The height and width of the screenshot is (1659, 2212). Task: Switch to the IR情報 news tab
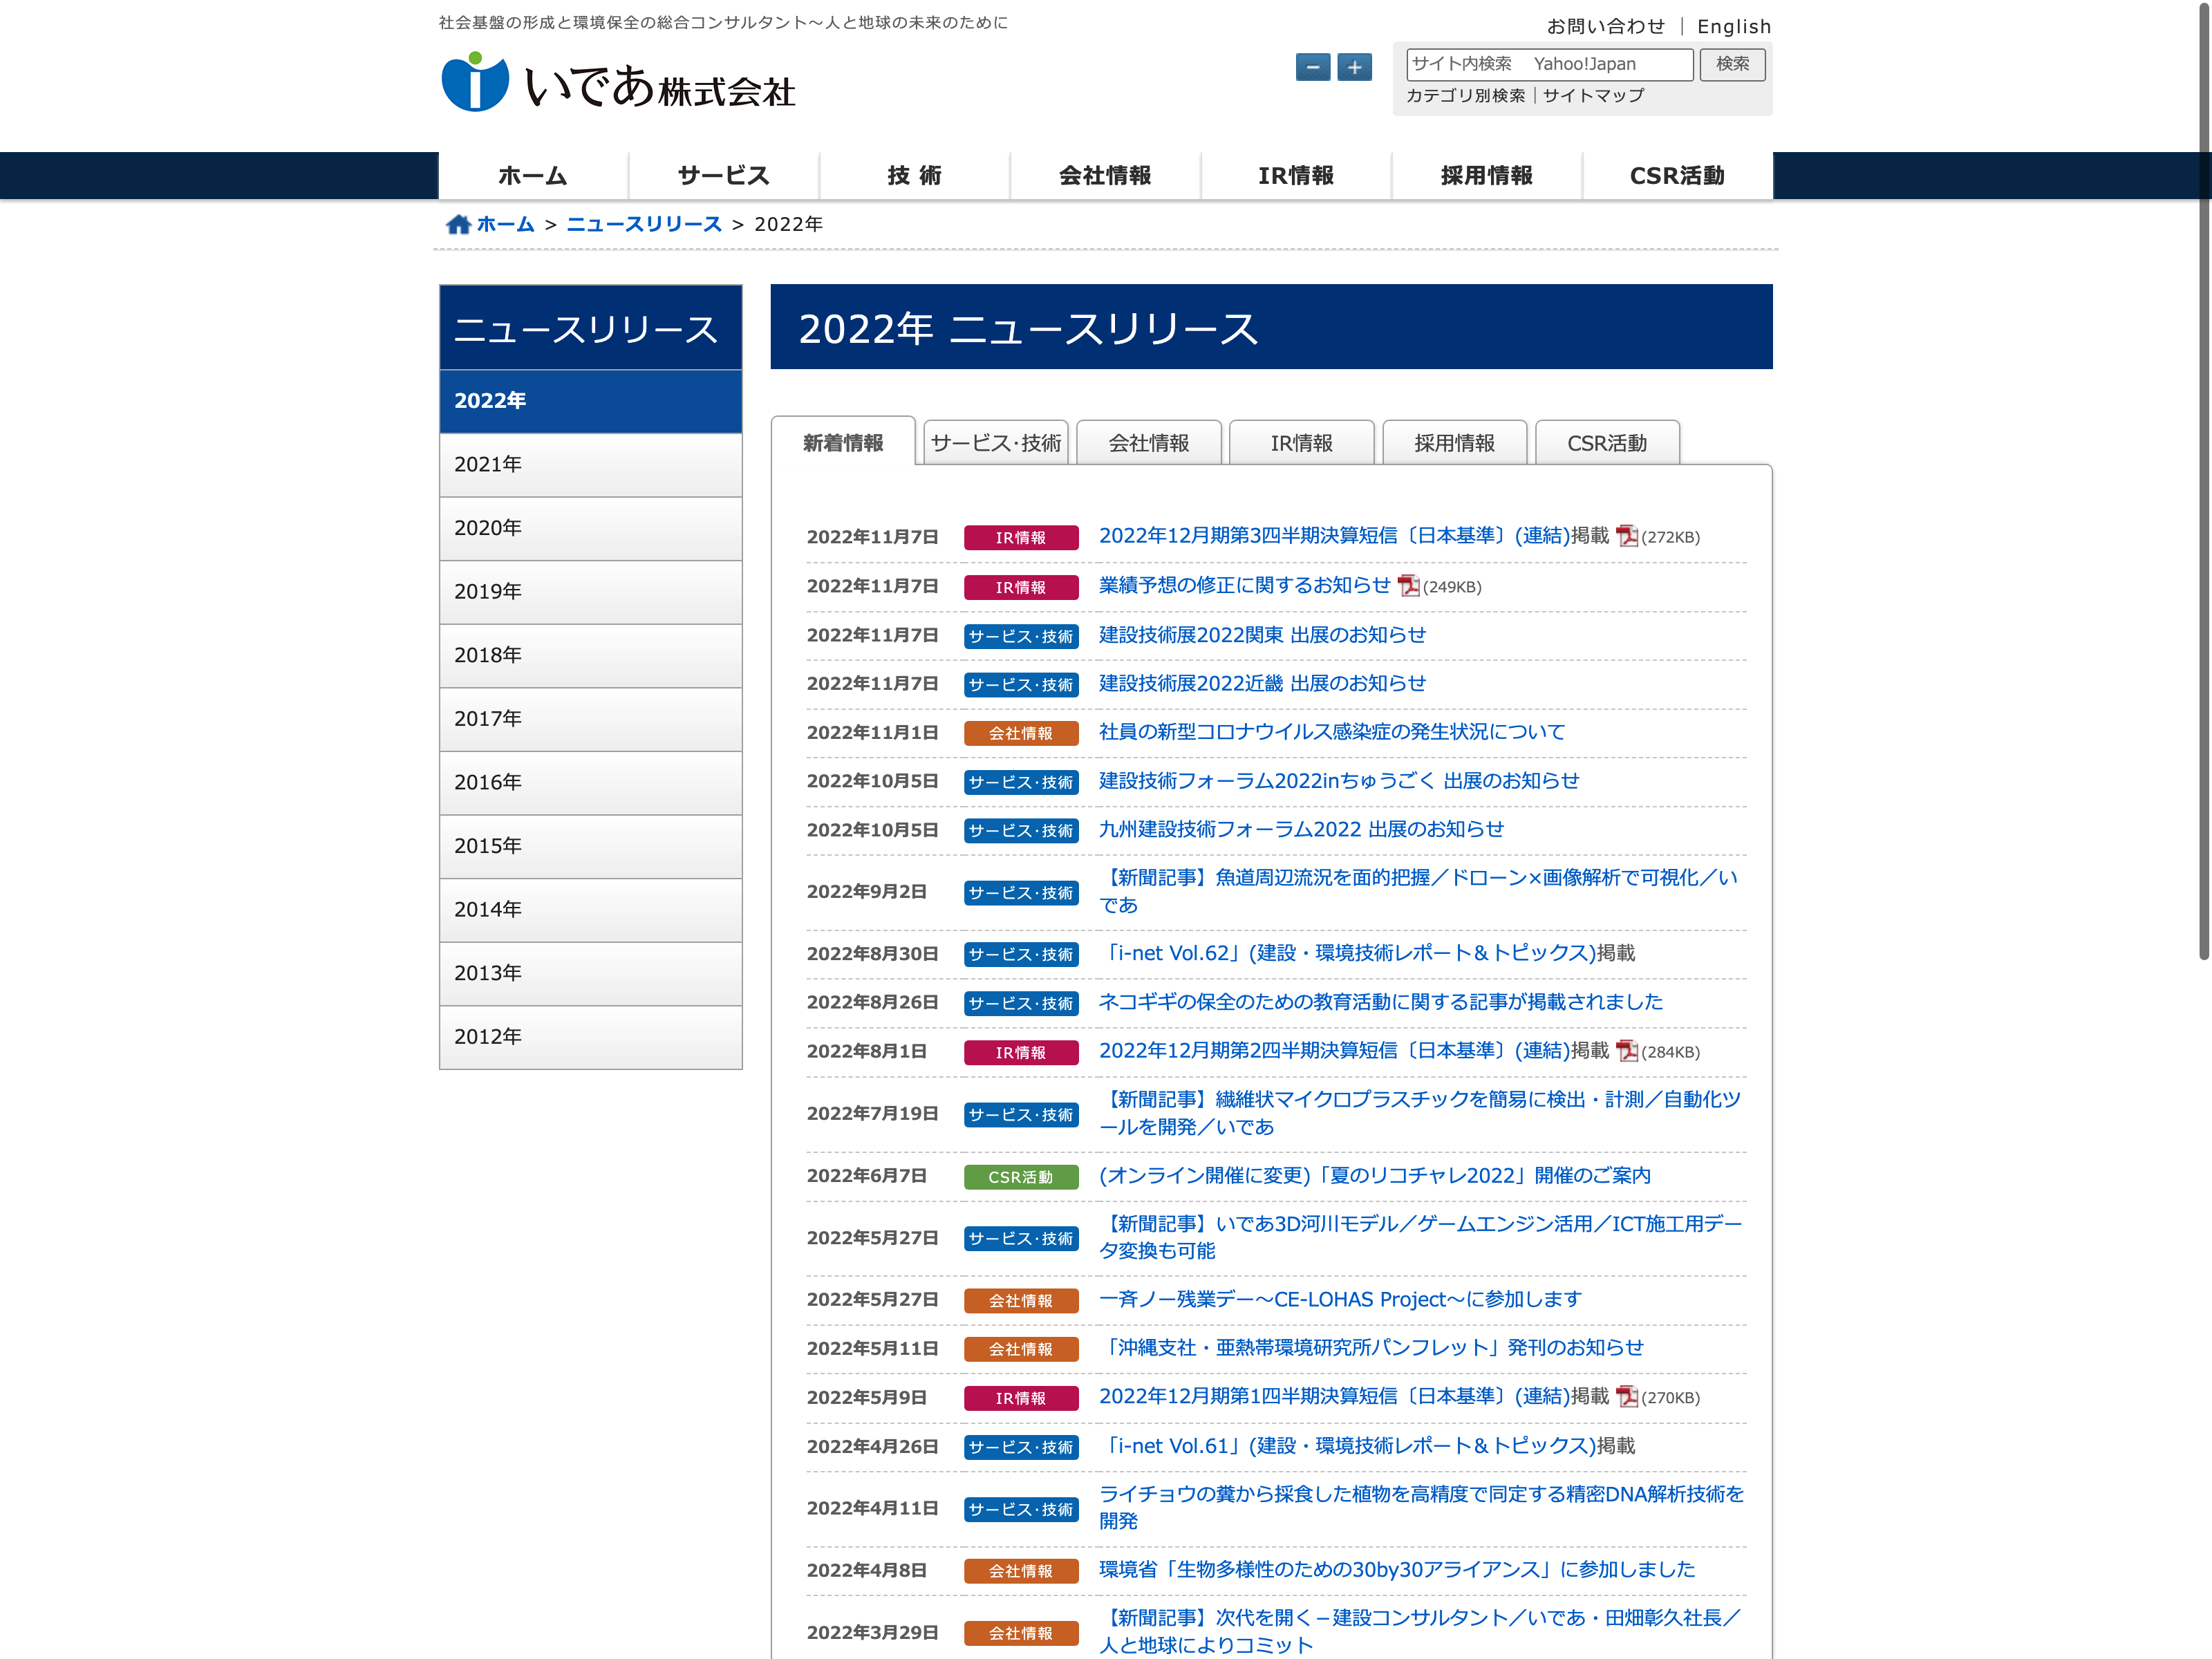[1301, 443]
